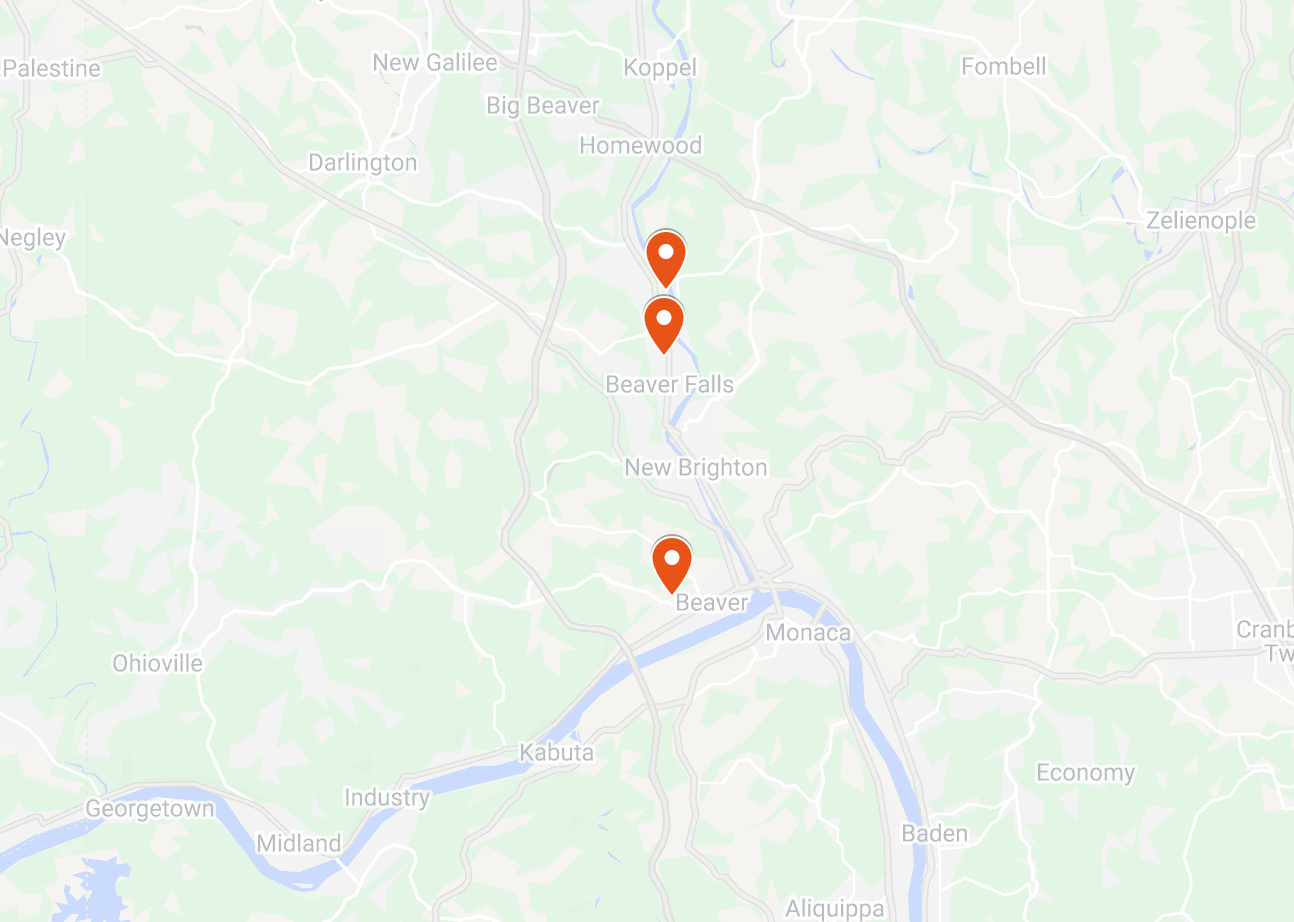This screenshot has height=922, width=1294.
Task: Click the Georgetown place label
Action: coord(150,809)
